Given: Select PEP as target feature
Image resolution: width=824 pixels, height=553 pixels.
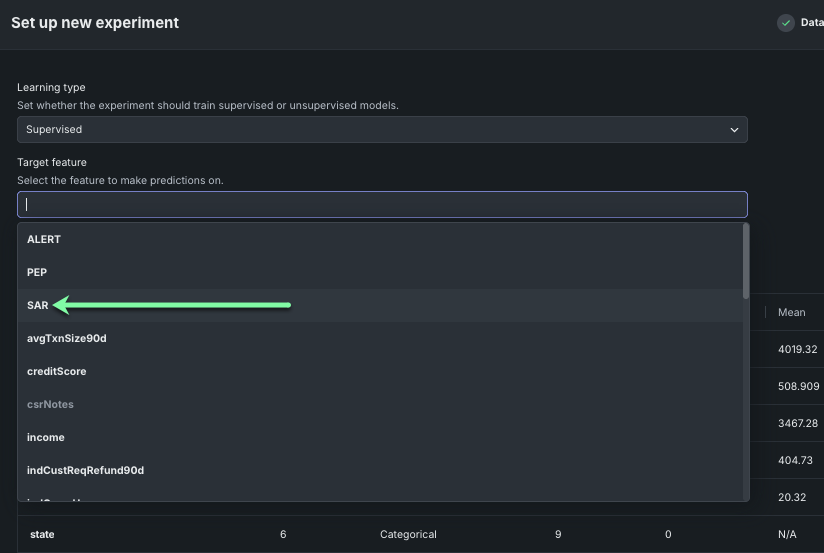Looking at the screenshot, I should pyautogui.click(x=37, y=272).
